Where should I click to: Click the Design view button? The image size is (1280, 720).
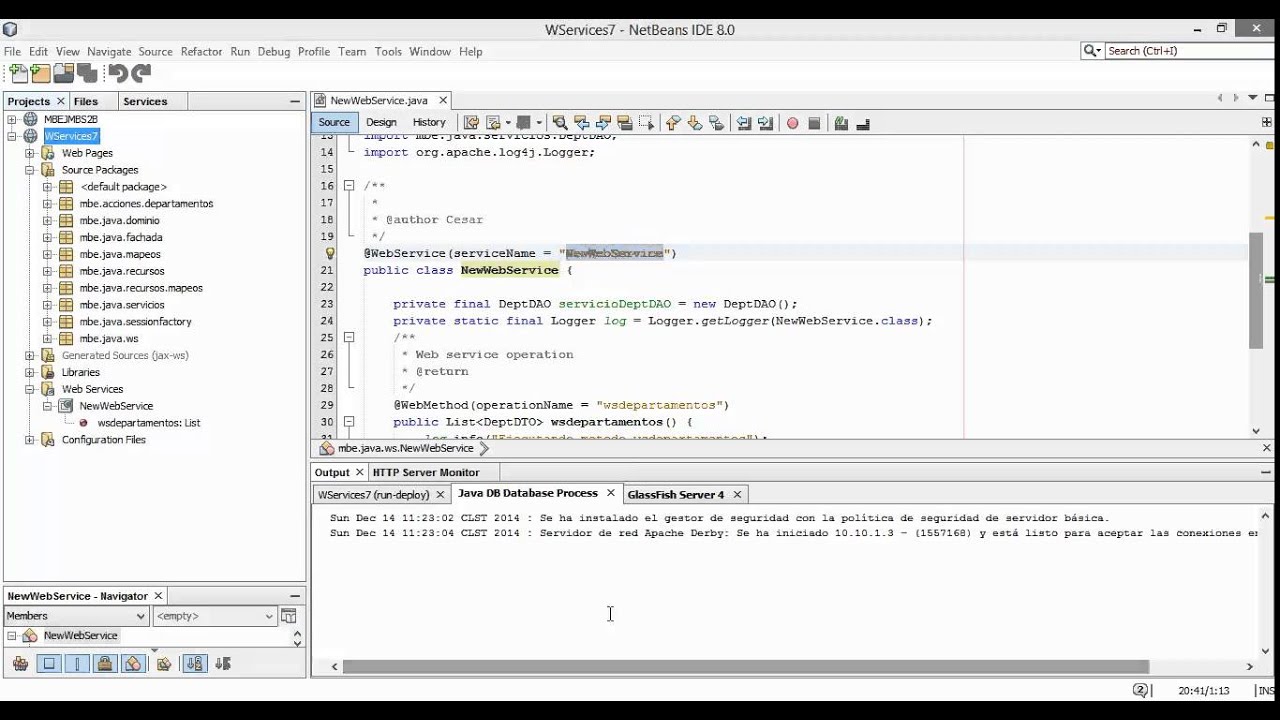381,122
